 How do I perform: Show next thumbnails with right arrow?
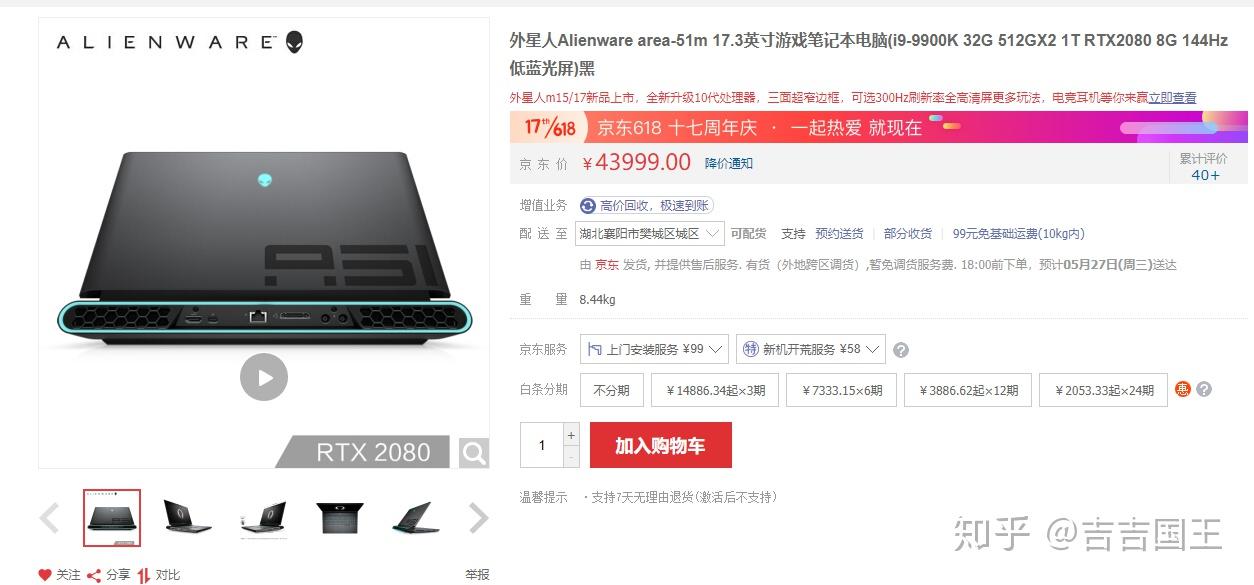point(479,518)
